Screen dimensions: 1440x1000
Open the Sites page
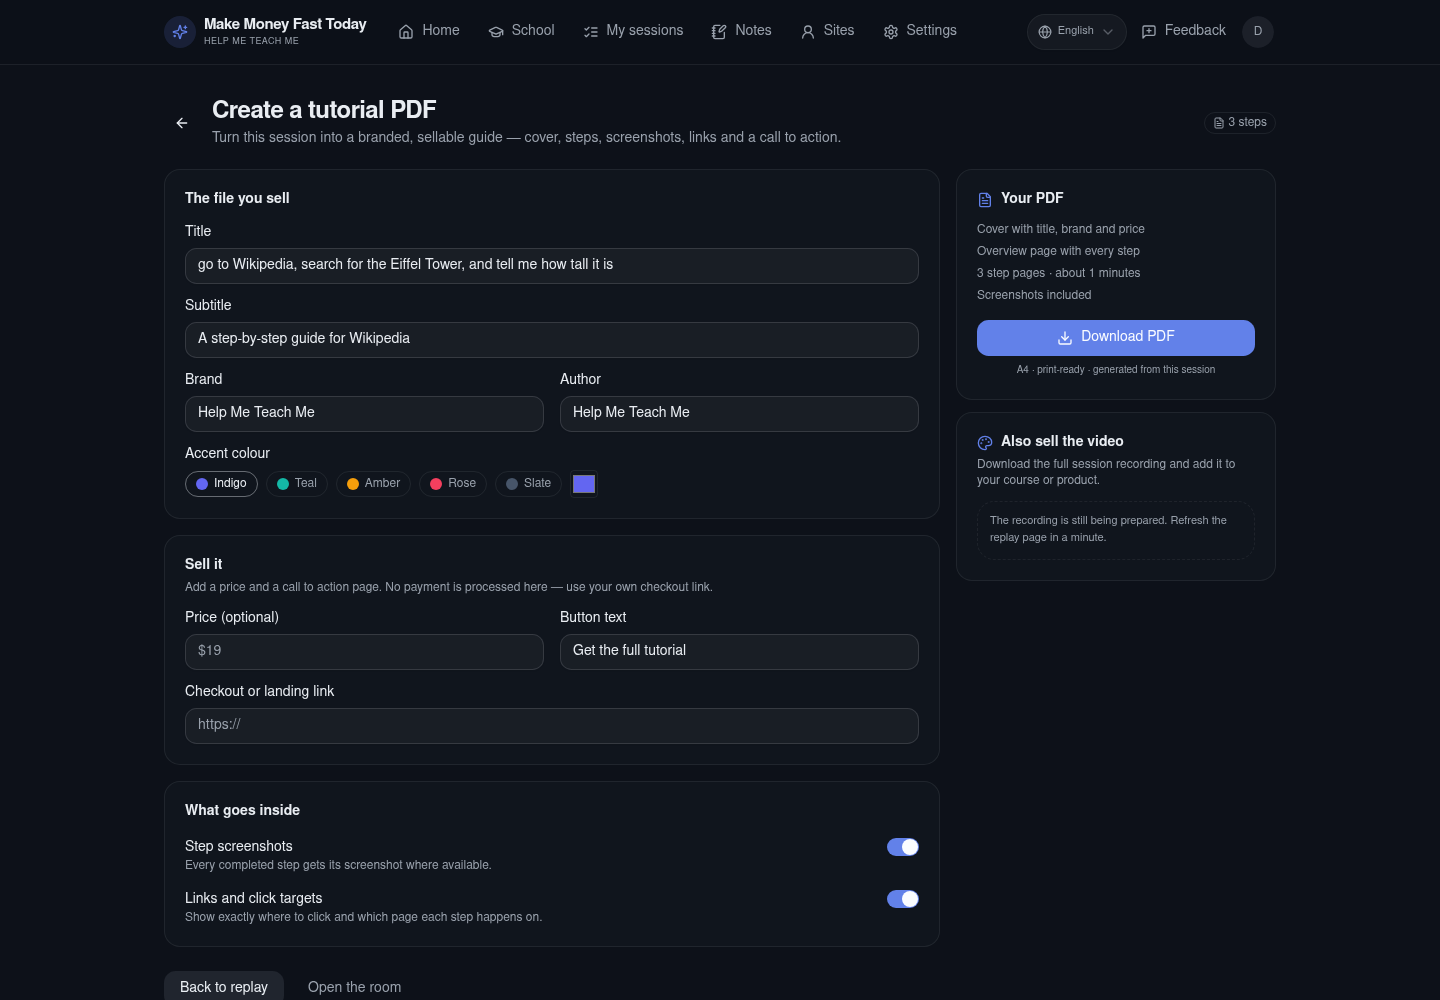coord(827,31)
